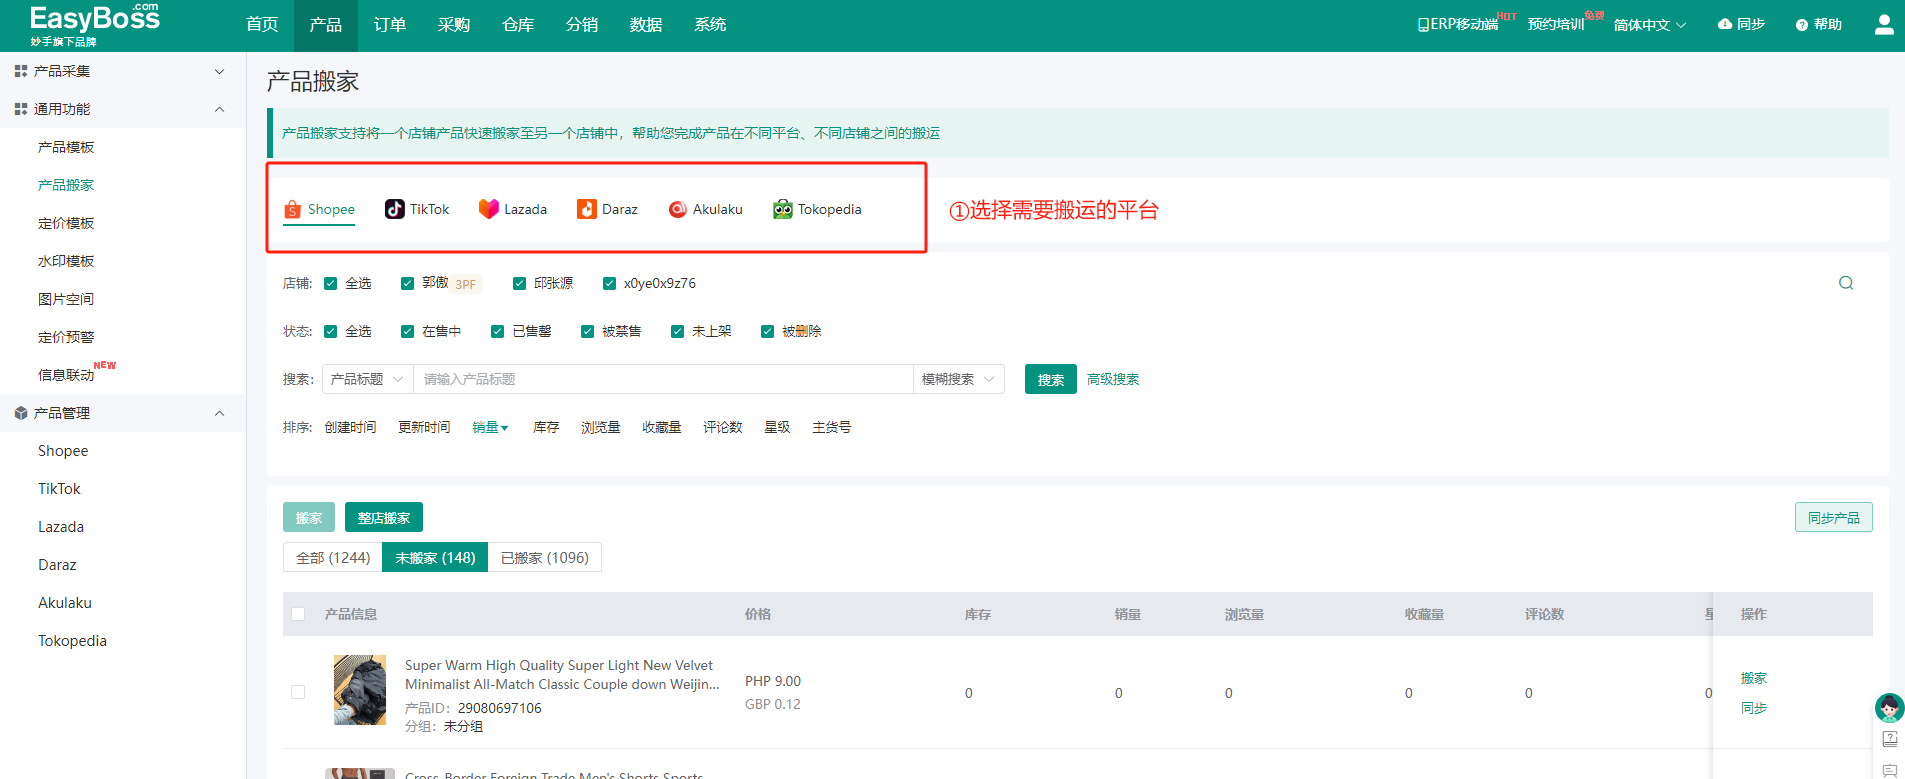This screenshot has height=779, width=1905.
Task: Click the 产品采集 grid icon
Action: [21, 71]
